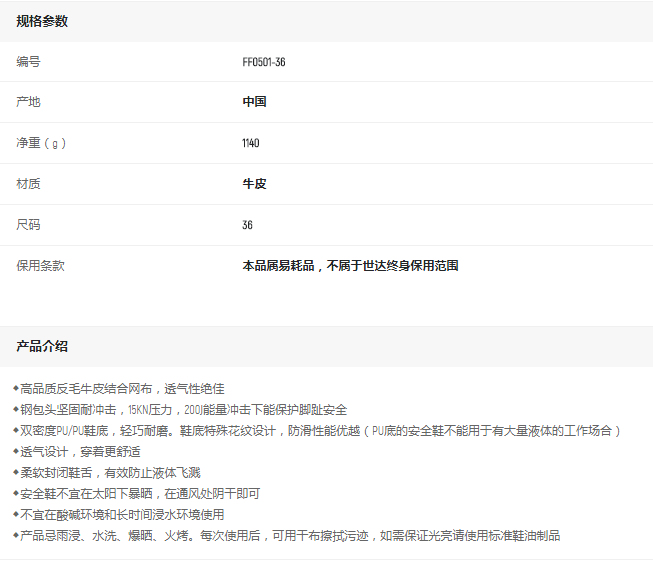Click the 净重（g）row label
This screenshot has height=583, width=653.
point(41,143)
